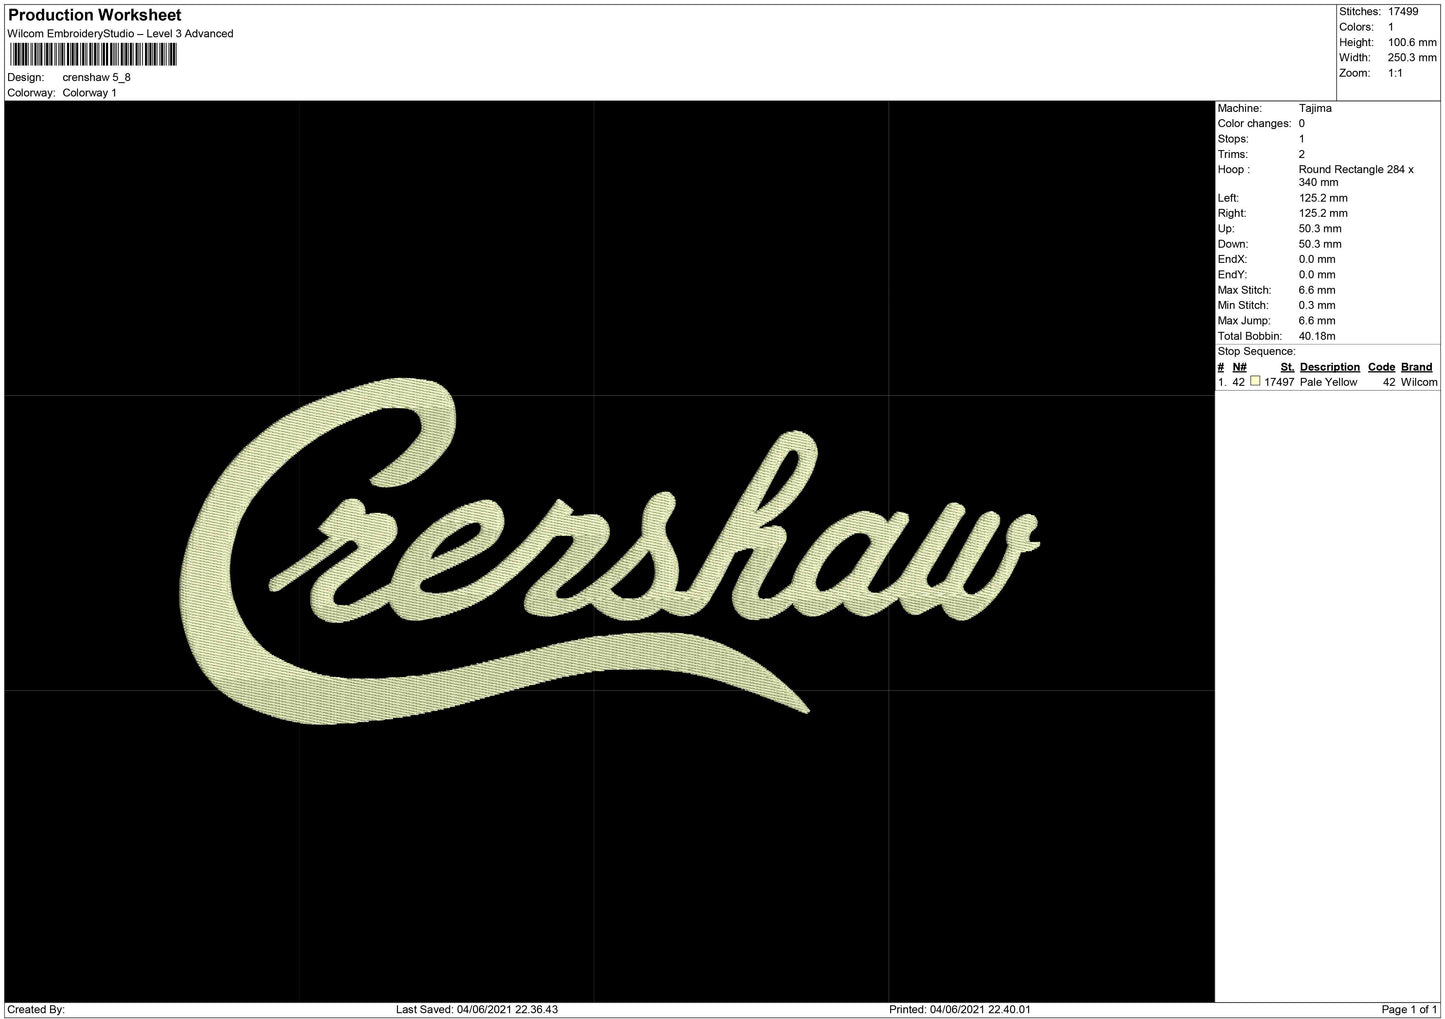Viewport: 1445px width, 1019px height.
Task: Click the Trims value 2
Action: click(1302, 154)
